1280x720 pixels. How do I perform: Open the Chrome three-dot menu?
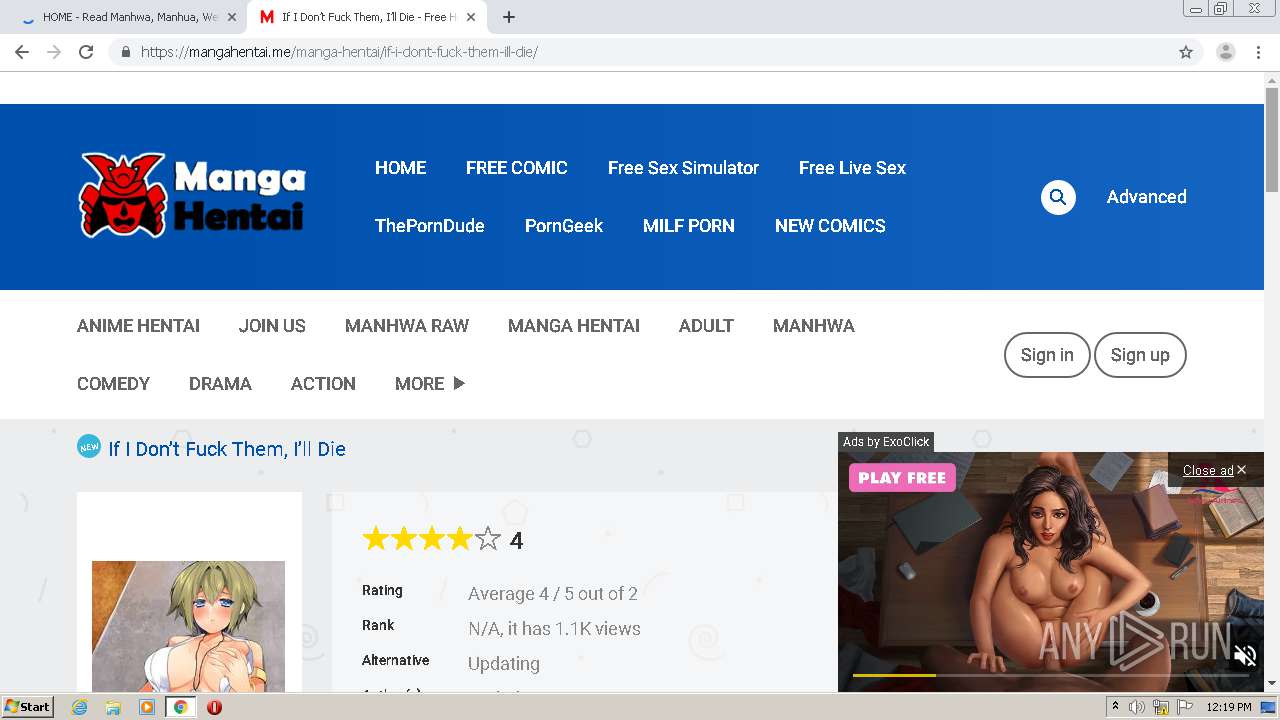[1258, 52]
